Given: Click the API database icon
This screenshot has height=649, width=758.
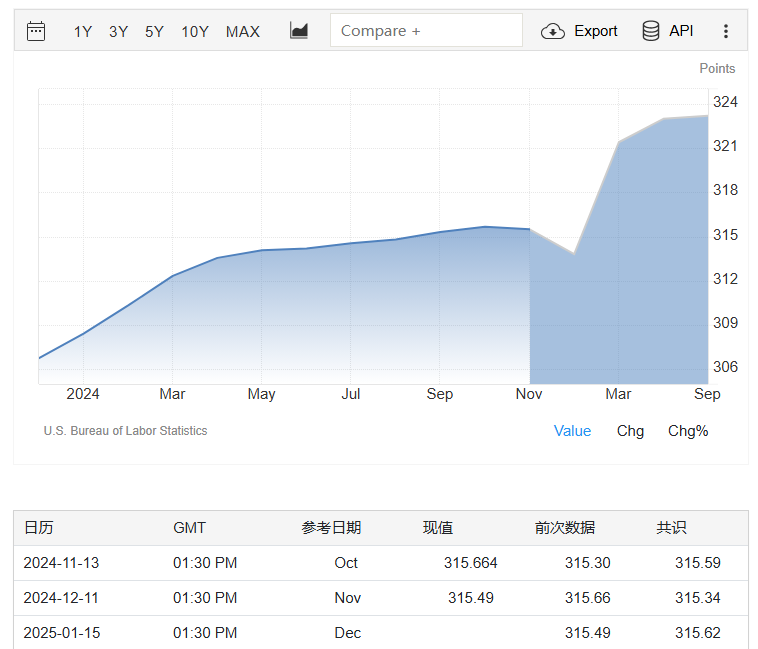Looking at the screenshot, I should tap(651, 31).
